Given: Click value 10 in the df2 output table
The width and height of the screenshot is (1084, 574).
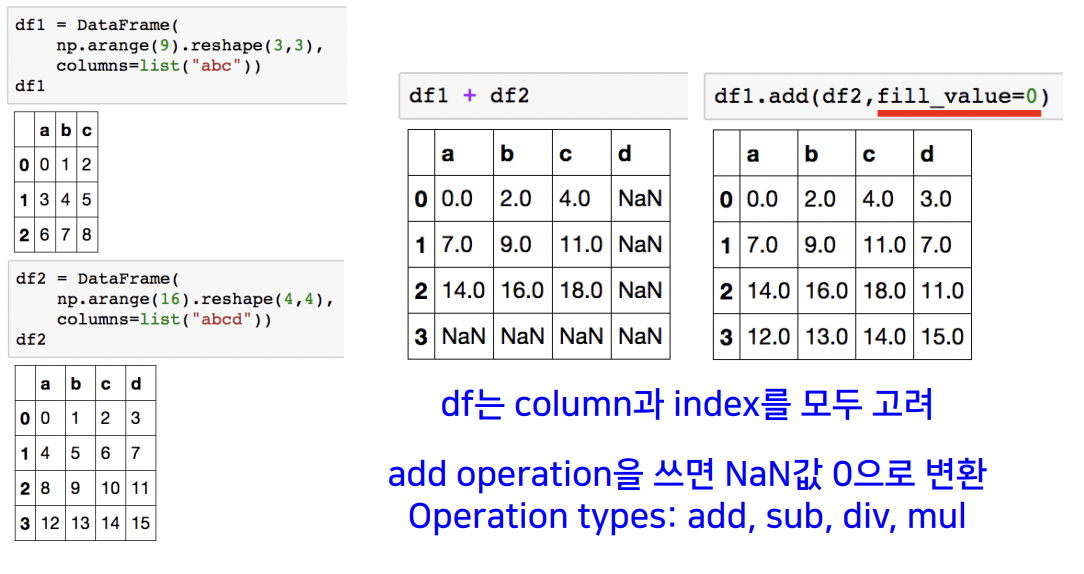Looking at the screenshot, I should tap(111, 488).
